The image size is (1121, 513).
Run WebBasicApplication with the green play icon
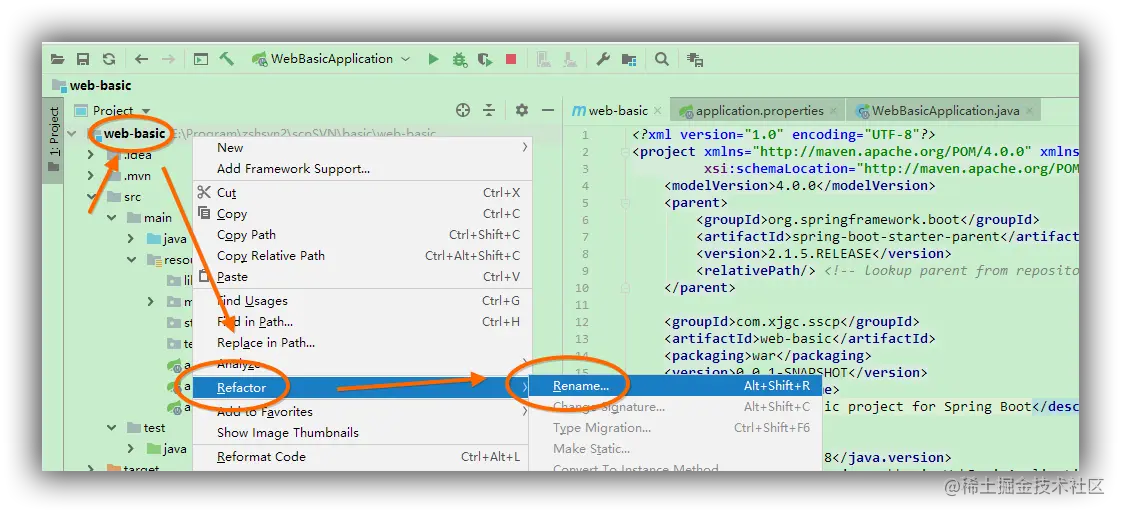click(x=433, y=59)
